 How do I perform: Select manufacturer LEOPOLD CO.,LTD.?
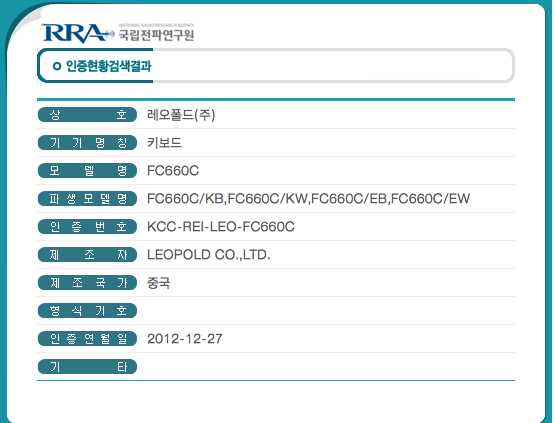208,255
